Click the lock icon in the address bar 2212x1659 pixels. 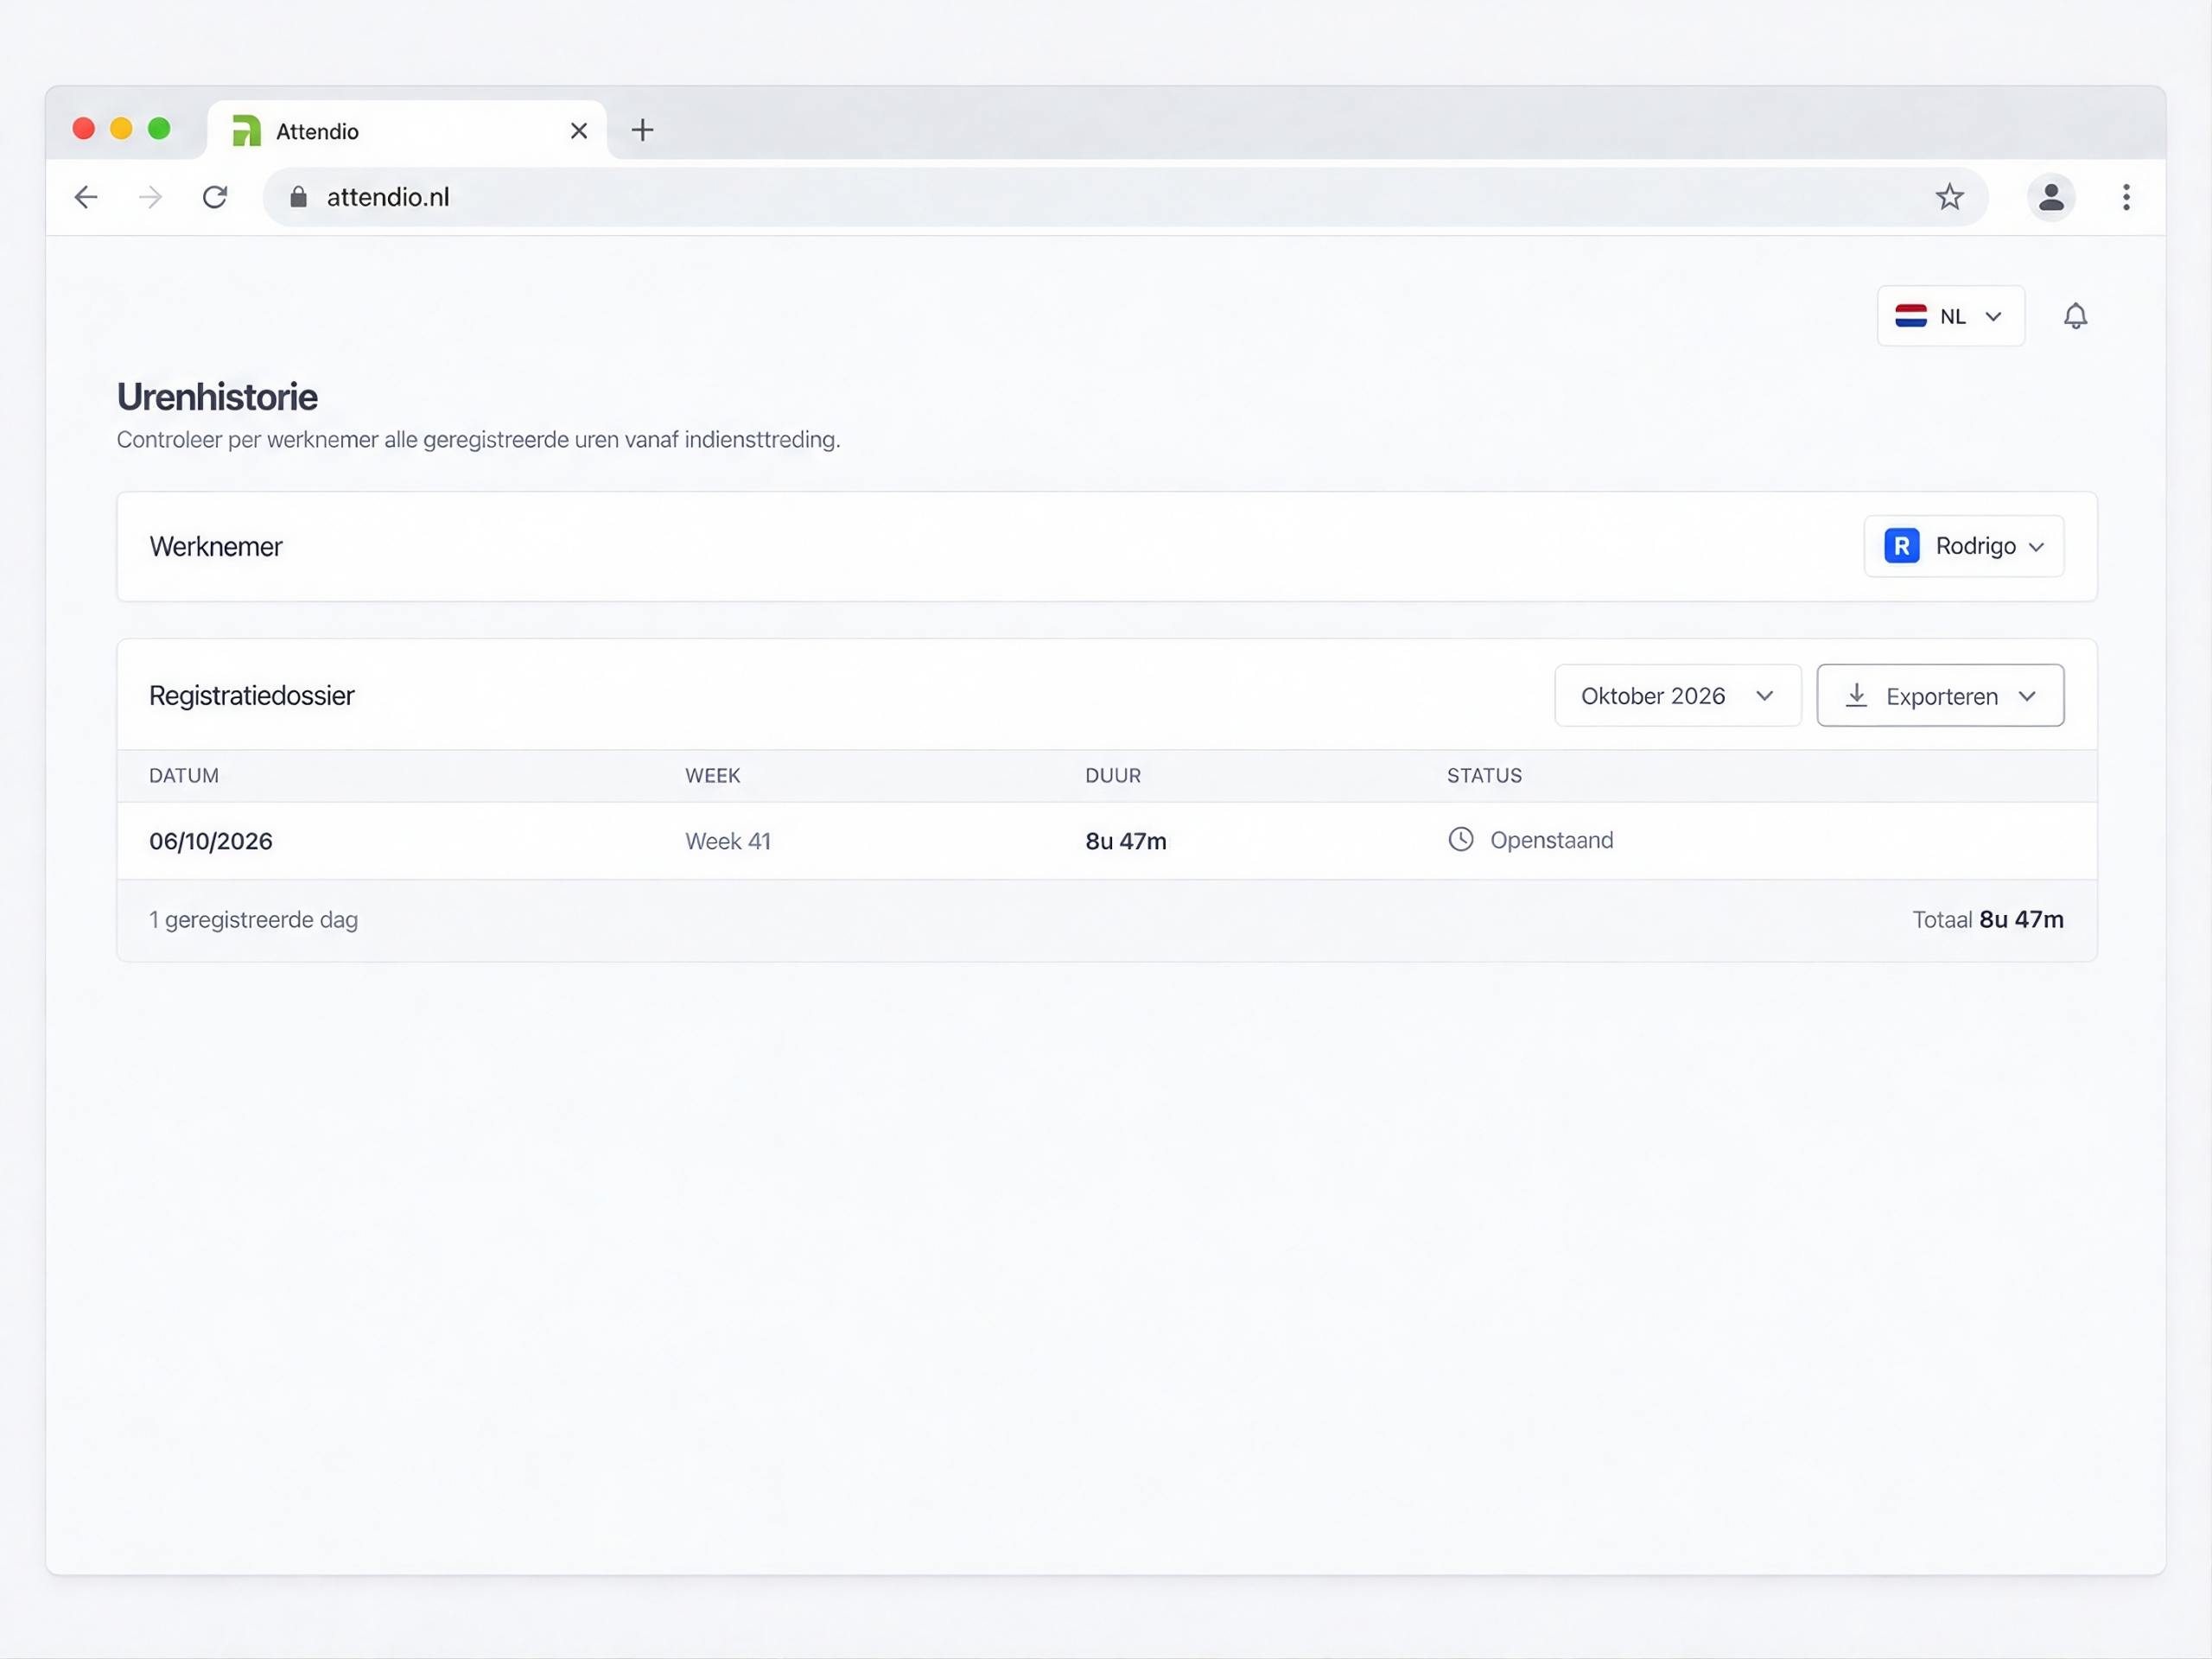298,197
